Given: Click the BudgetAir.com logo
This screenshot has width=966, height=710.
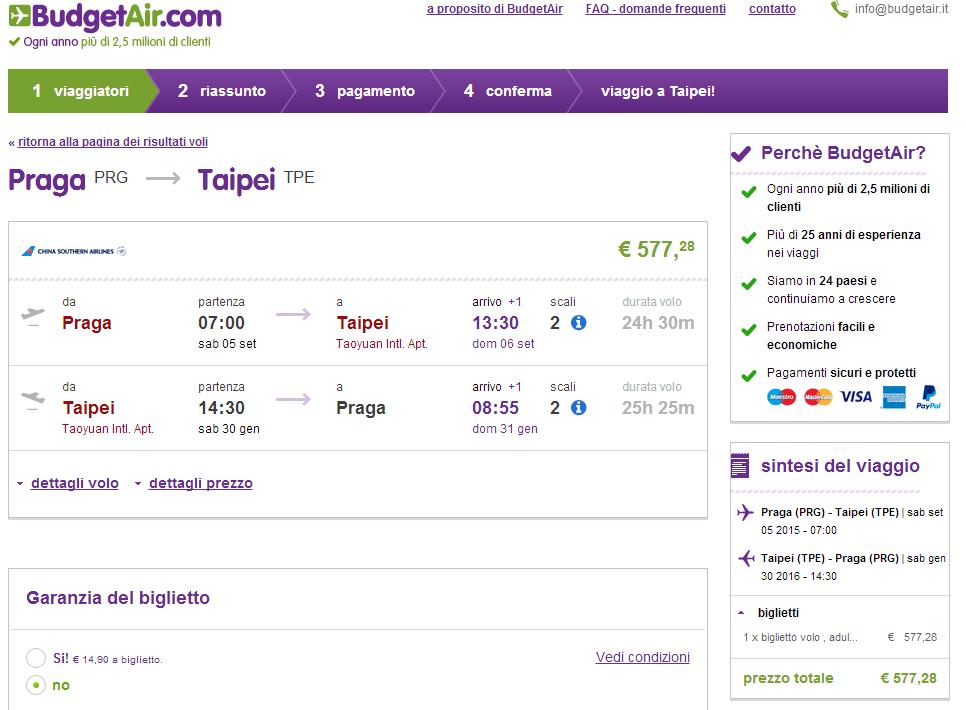Looking at the screenshot, I should 115,17.
